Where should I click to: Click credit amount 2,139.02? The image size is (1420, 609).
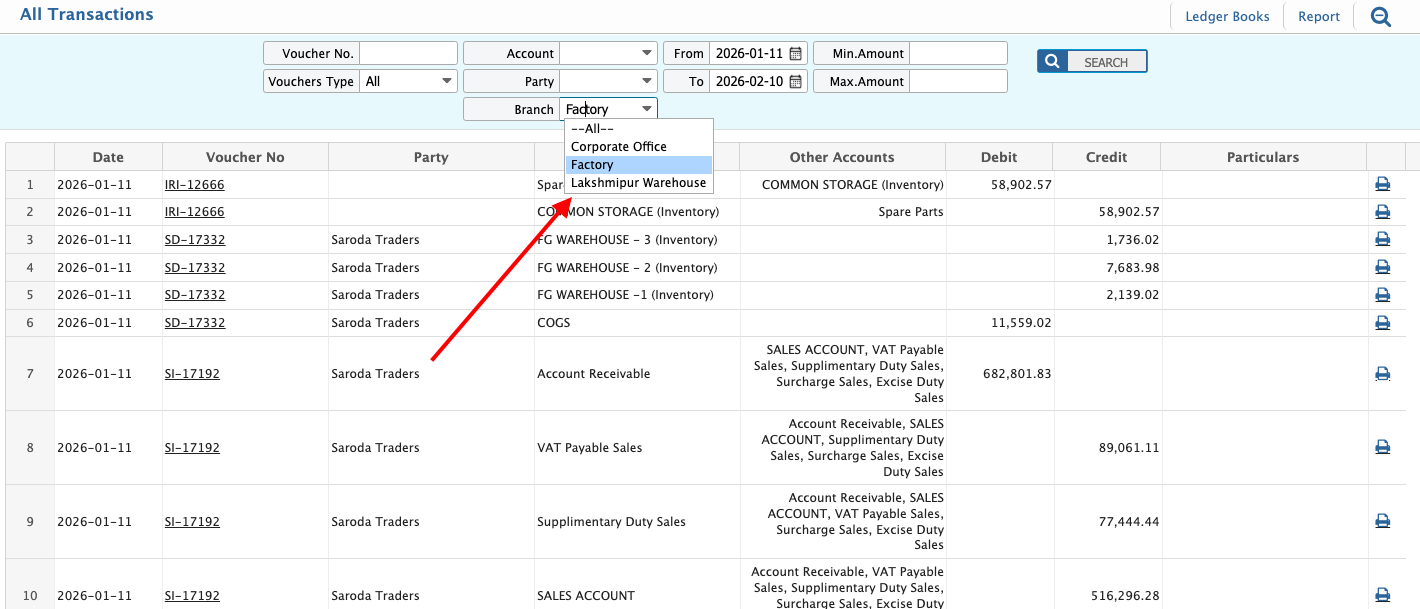[x=1133, y=295]
